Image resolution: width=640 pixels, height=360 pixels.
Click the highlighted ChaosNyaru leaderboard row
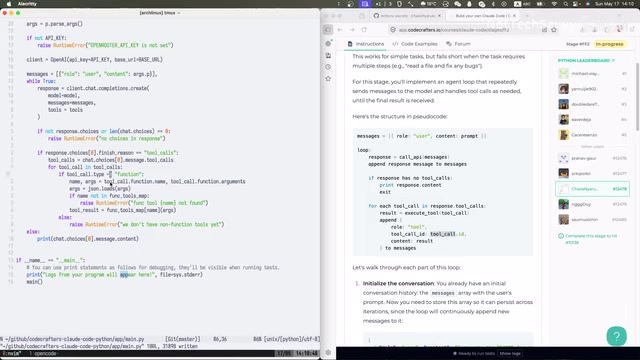pyautogui.click(x=592, y=189)
